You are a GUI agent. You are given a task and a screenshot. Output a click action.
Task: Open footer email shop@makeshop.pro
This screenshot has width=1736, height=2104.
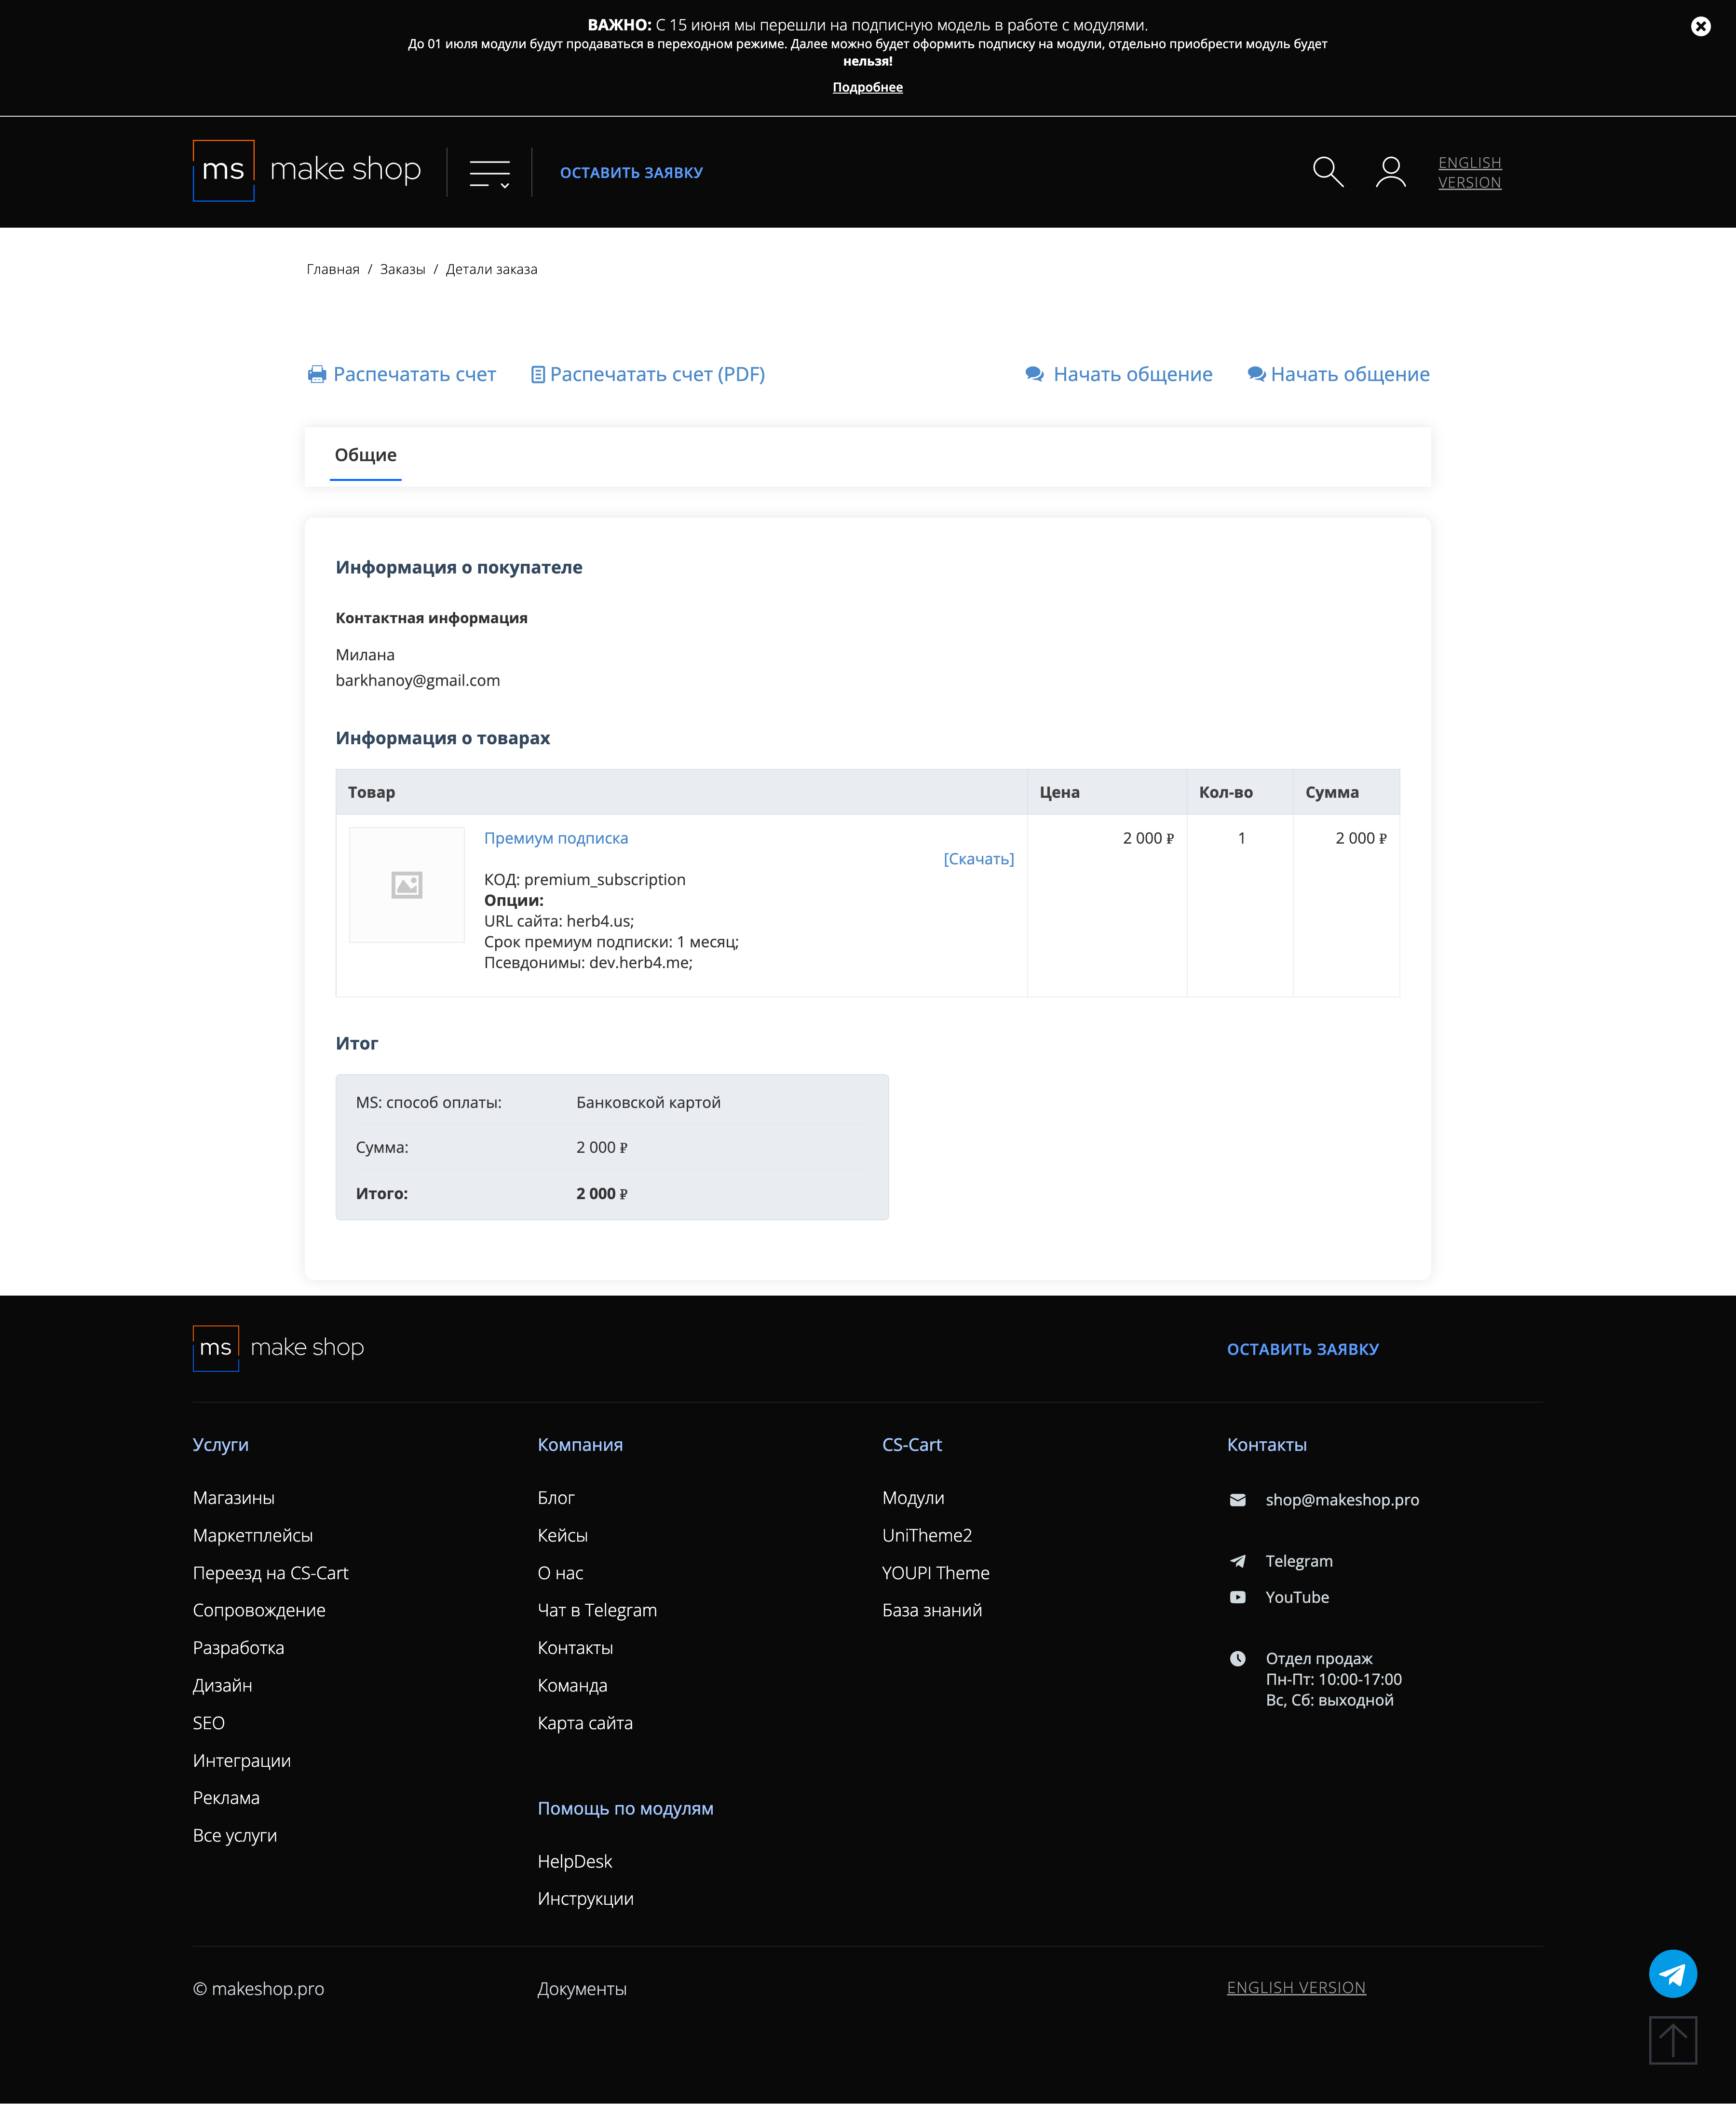tap(1341, 1499)
